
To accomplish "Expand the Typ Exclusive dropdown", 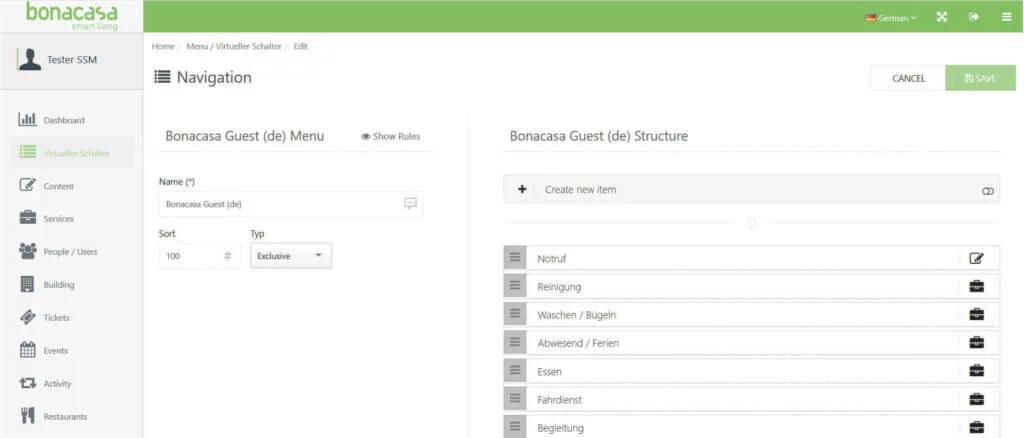I will tap(290, 256).
